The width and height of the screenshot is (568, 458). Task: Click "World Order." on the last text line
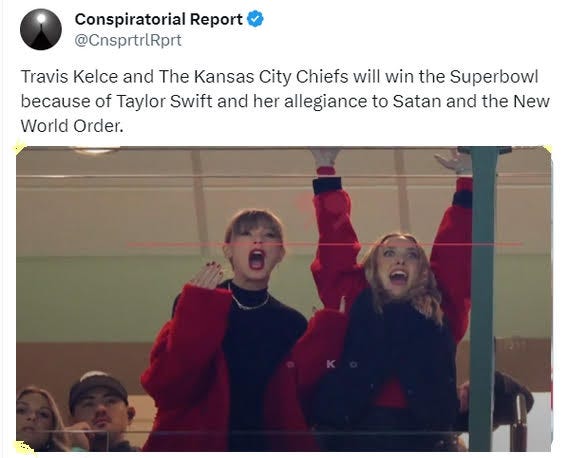click(72, 126)
